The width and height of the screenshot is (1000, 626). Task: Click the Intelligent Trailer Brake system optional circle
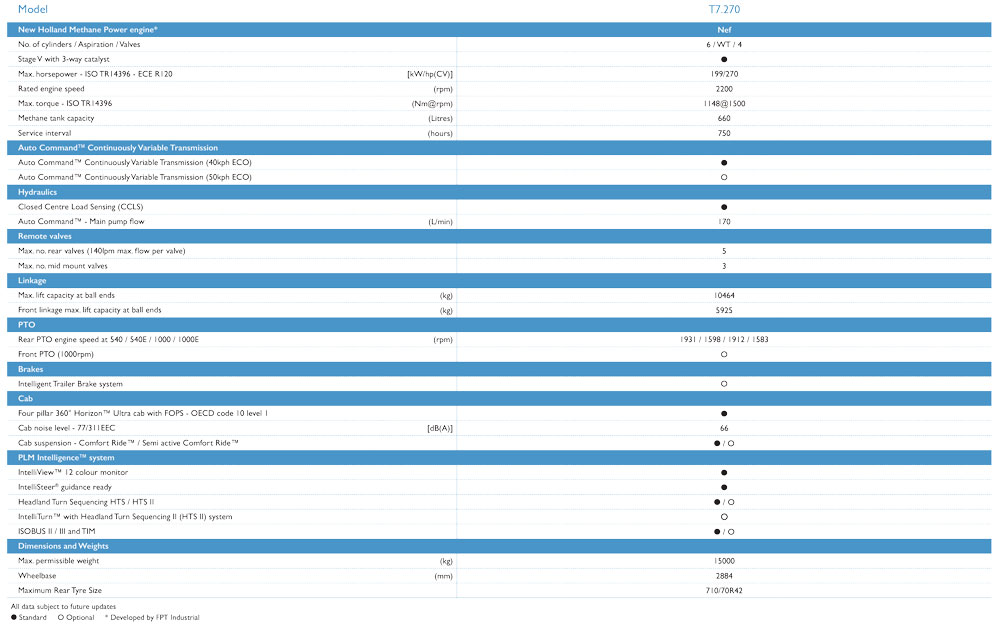pyautogui.click(x=724, y=384)
